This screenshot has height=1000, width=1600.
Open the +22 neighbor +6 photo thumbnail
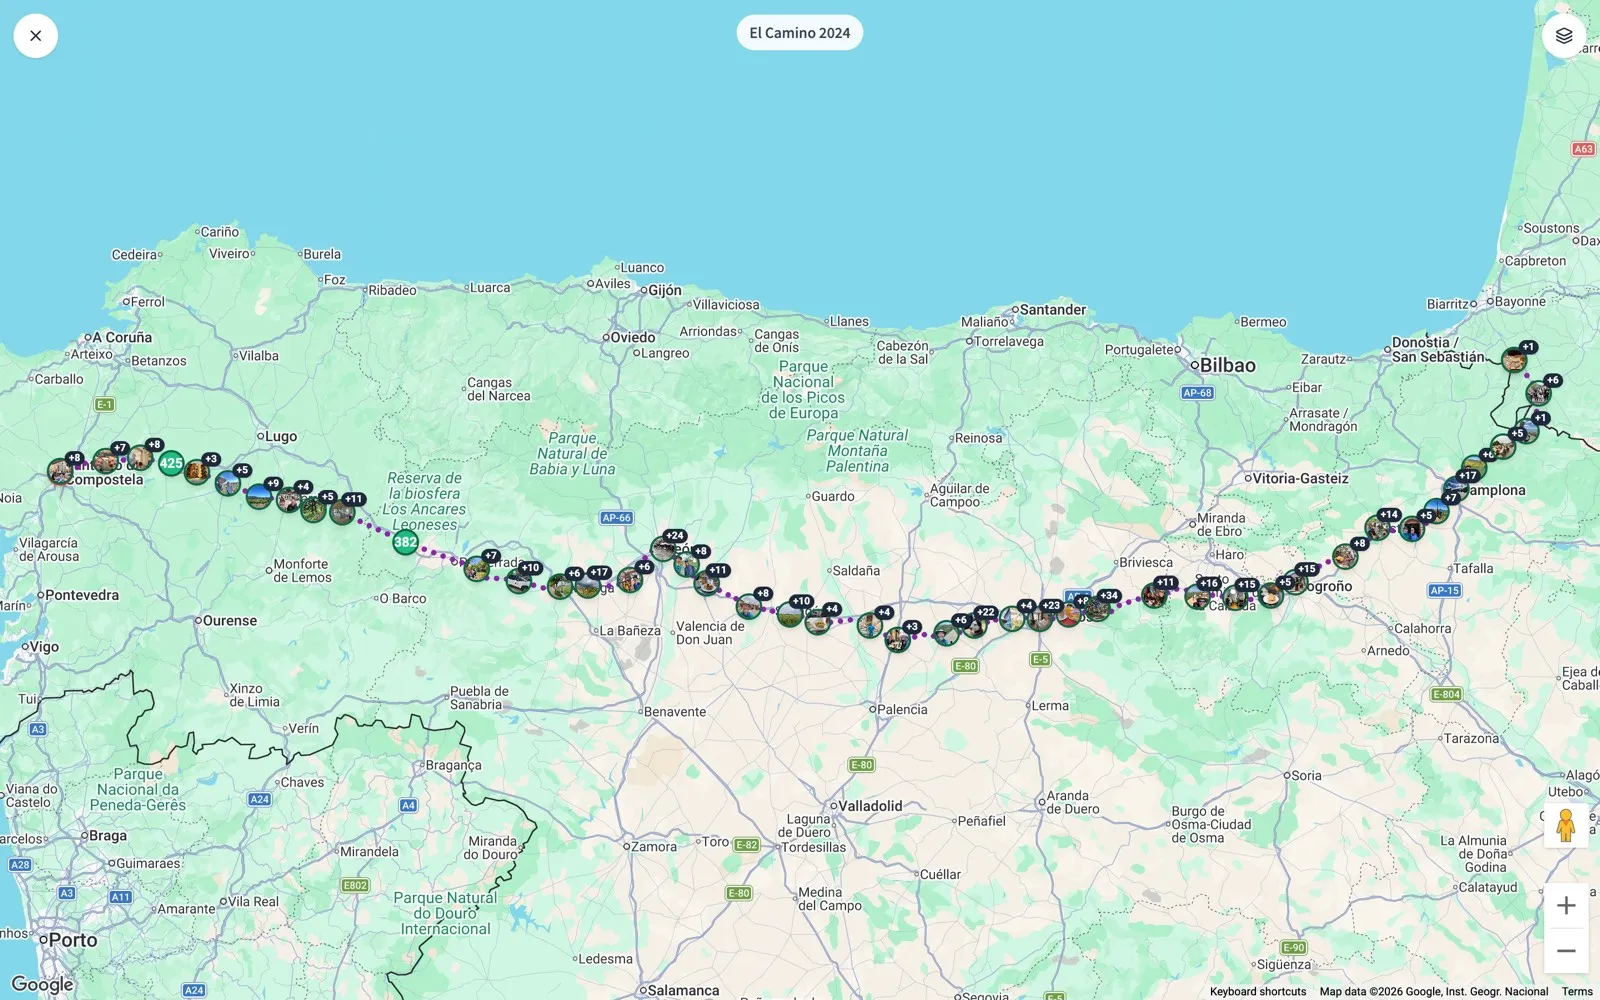947,632
